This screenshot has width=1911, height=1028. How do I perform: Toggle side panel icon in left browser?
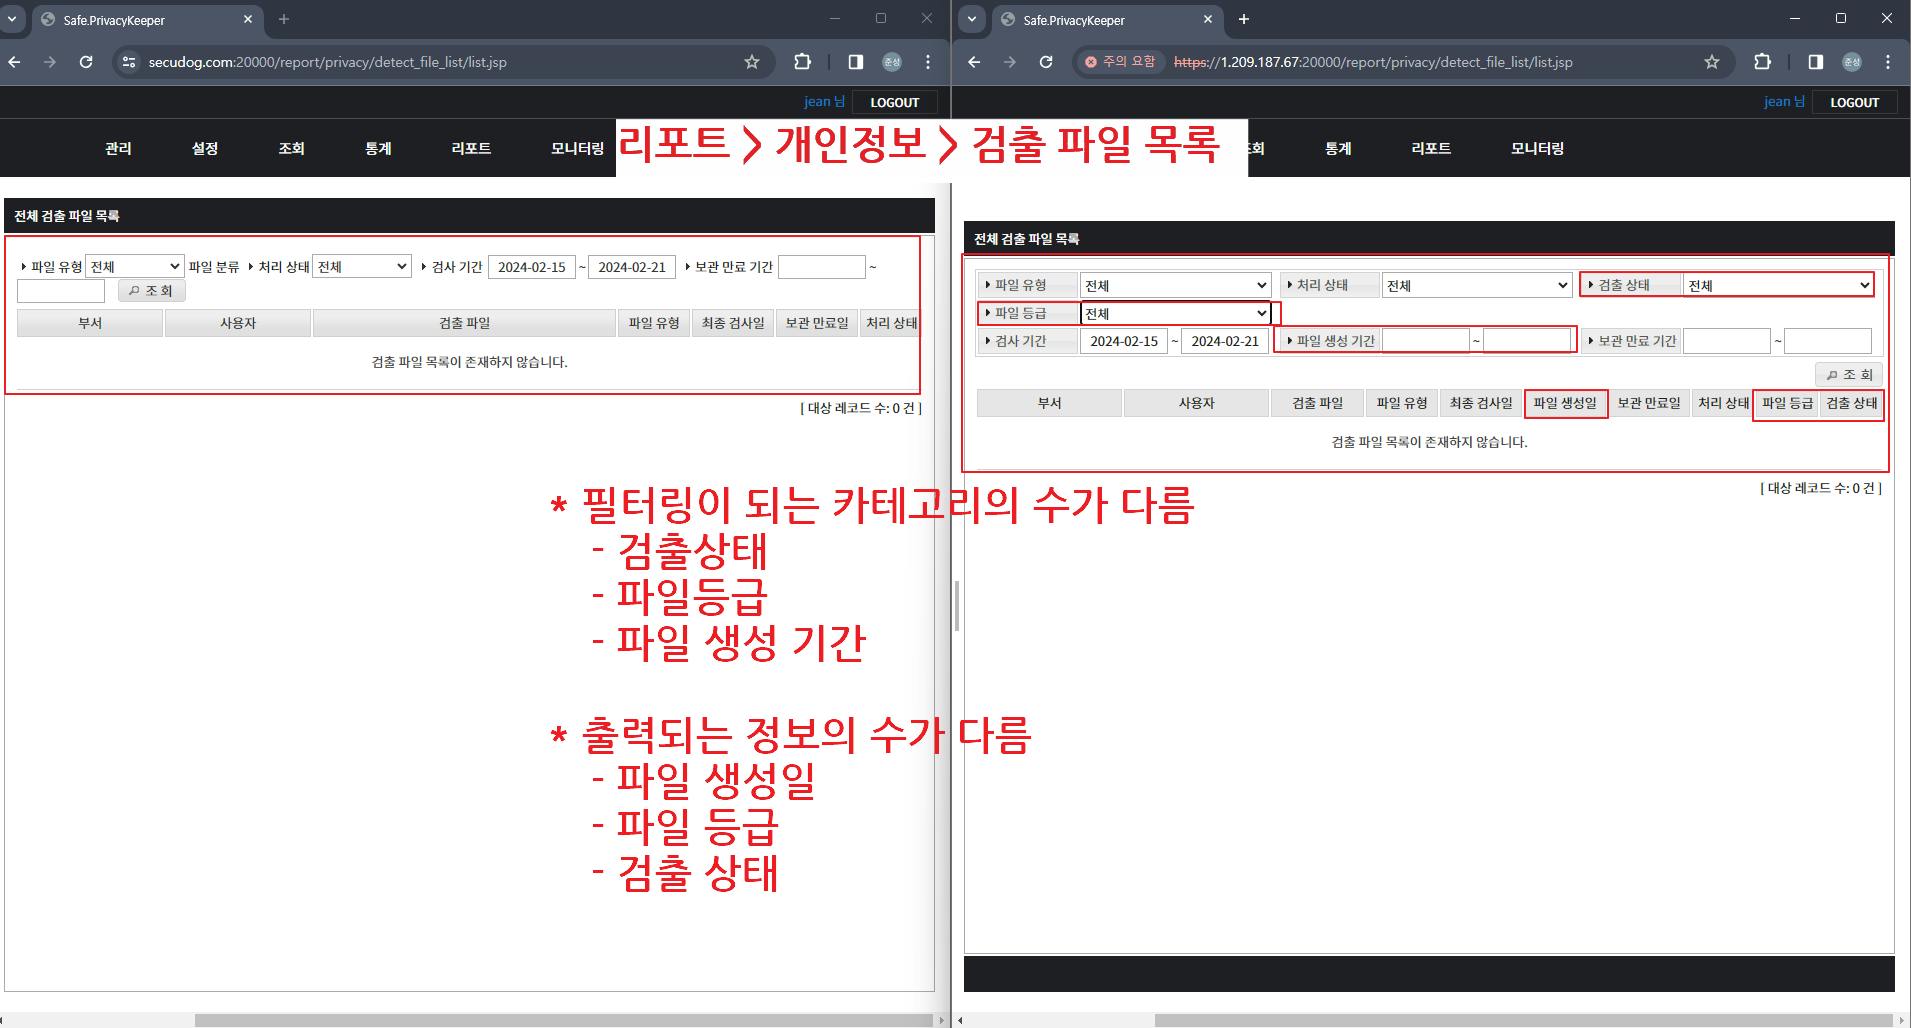(856, 62)
